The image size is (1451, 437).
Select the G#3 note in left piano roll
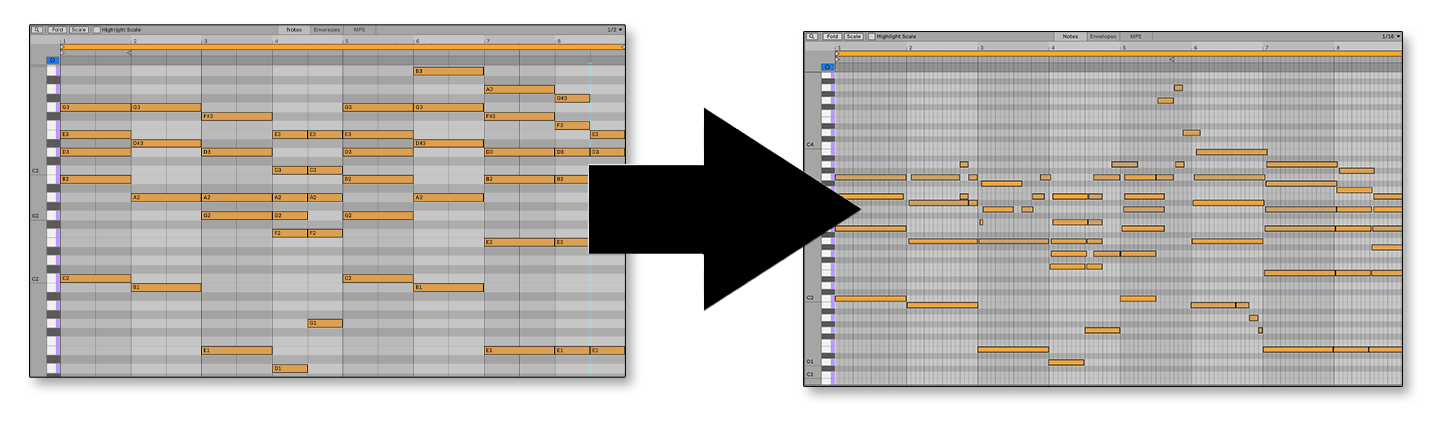[x=572, y=99]
